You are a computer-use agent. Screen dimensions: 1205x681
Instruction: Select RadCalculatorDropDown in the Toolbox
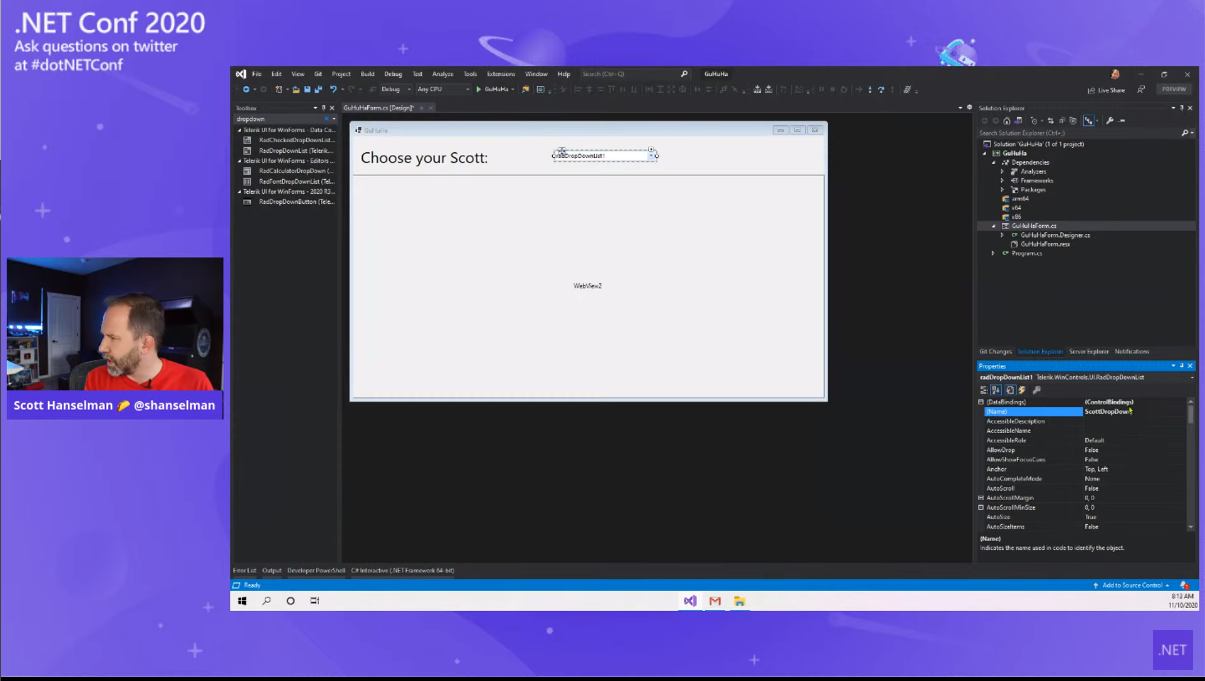click(295, 171)
